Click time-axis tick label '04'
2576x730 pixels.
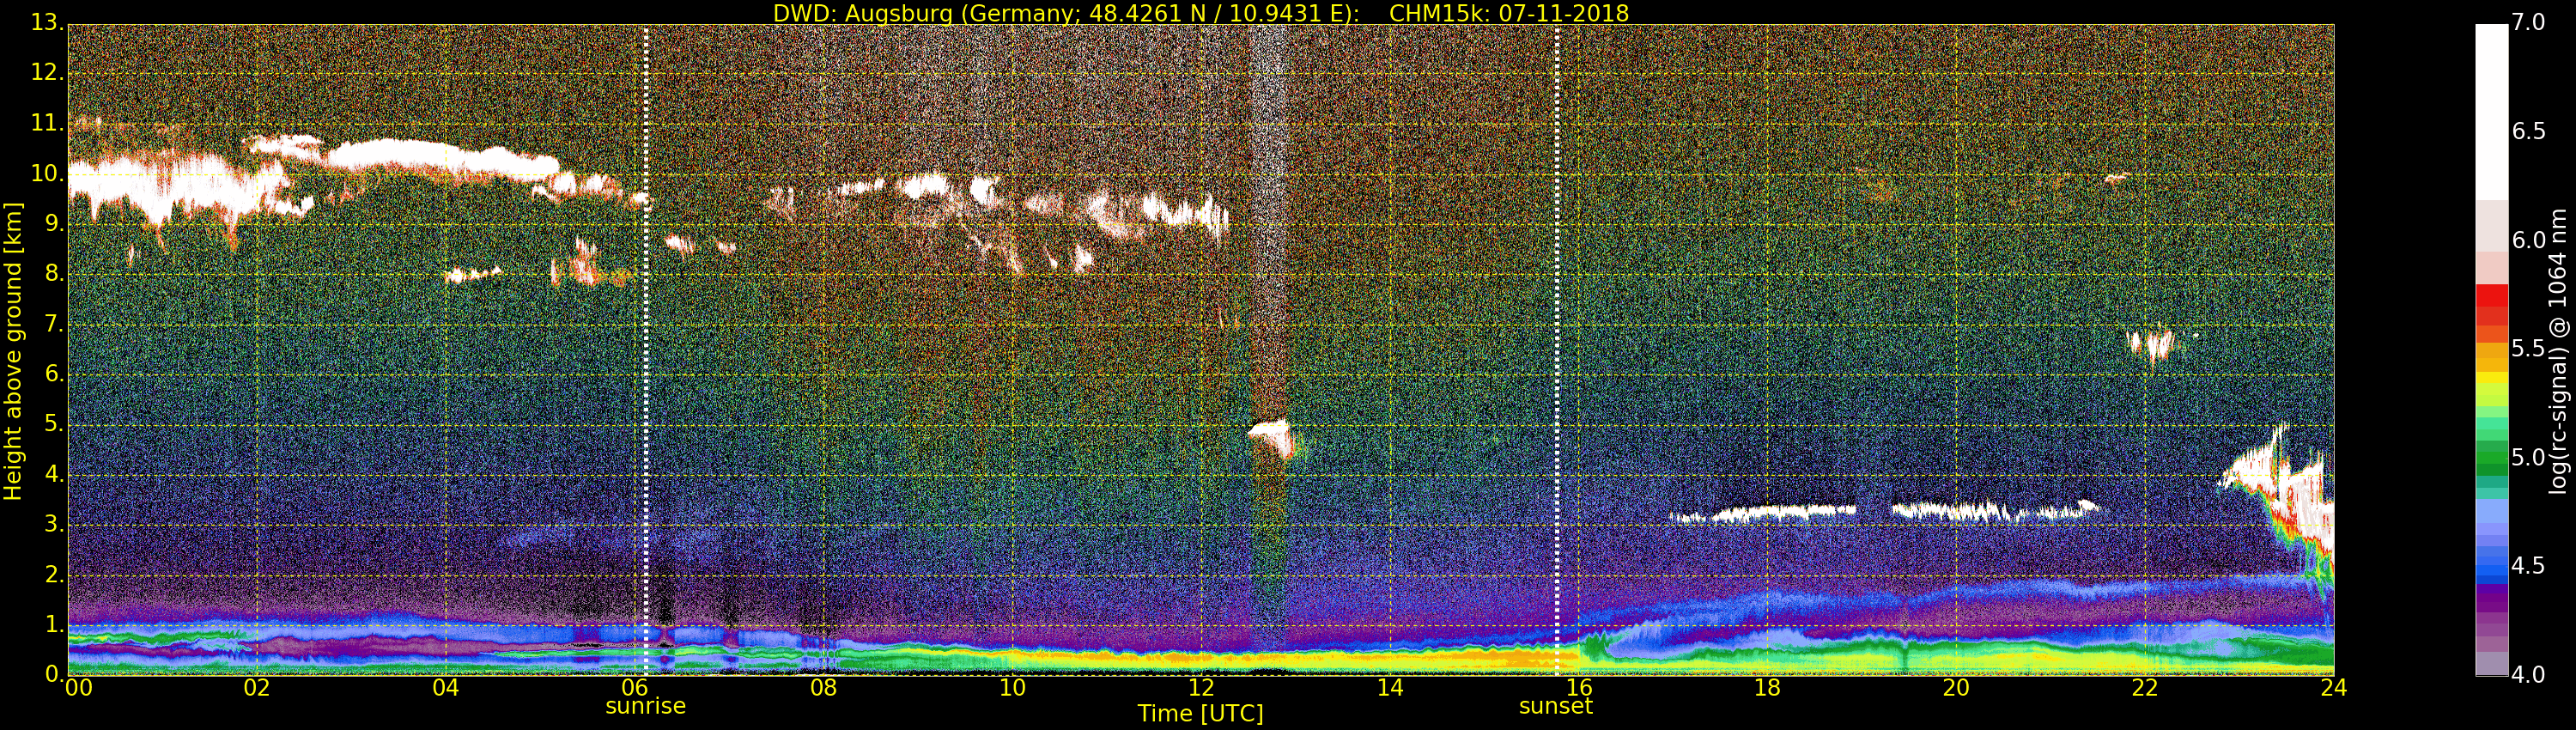446,688
